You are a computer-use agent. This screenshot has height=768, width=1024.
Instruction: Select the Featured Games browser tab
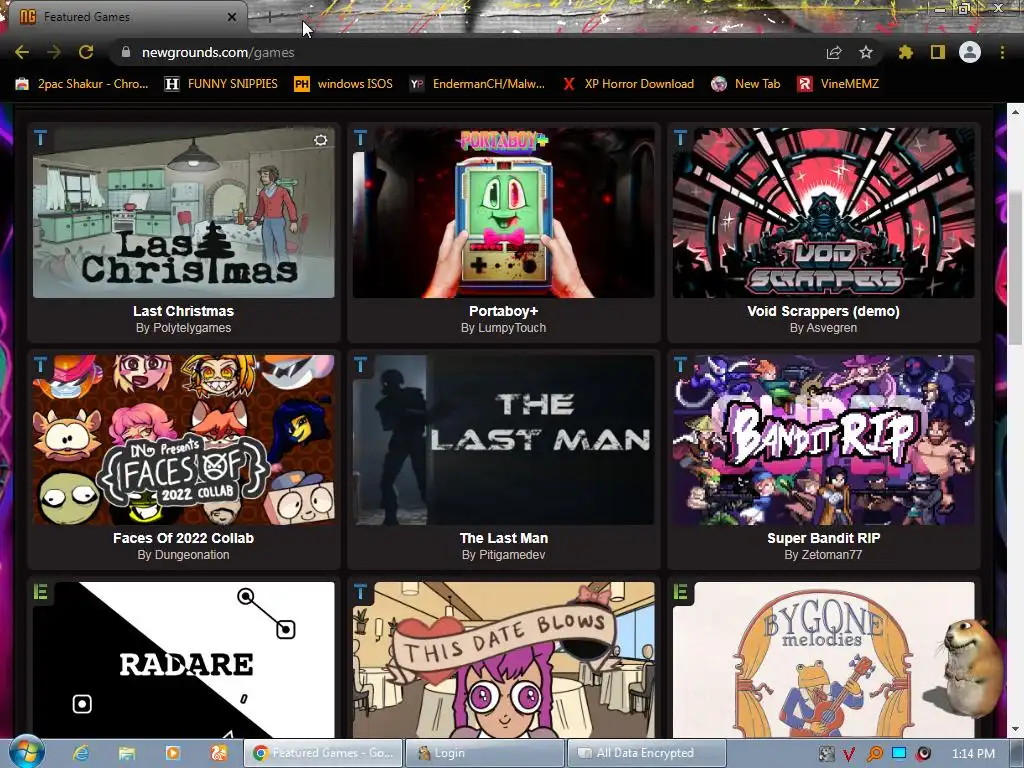point(127,17)
